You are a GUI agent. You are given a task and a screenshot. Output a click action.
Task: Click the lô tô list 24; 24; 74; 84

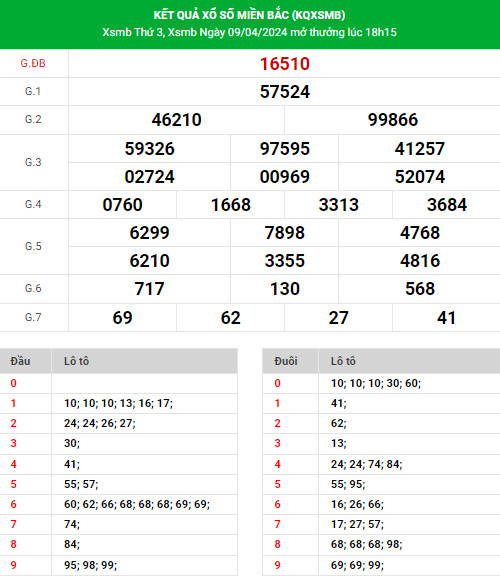(367, 464)
